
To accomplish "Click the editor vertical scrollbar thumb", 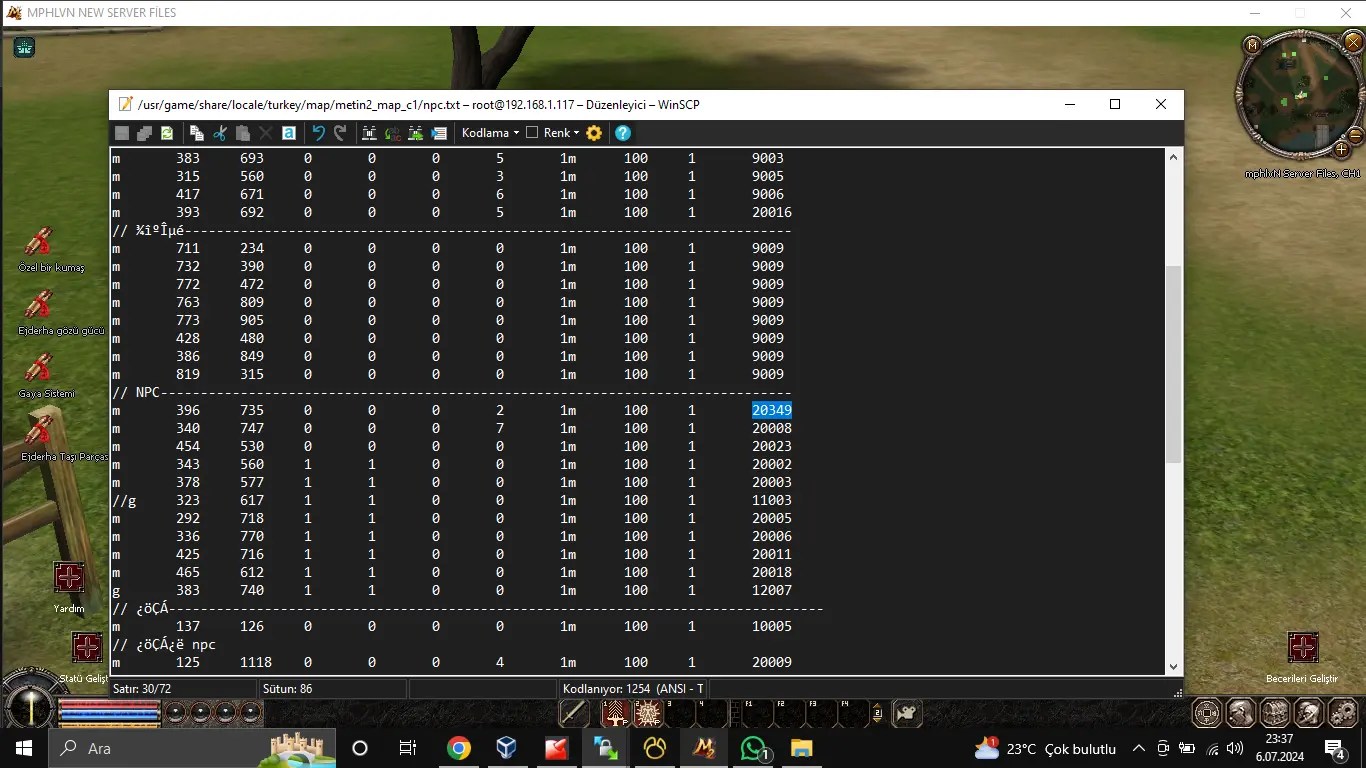I will pos(1174,364).
